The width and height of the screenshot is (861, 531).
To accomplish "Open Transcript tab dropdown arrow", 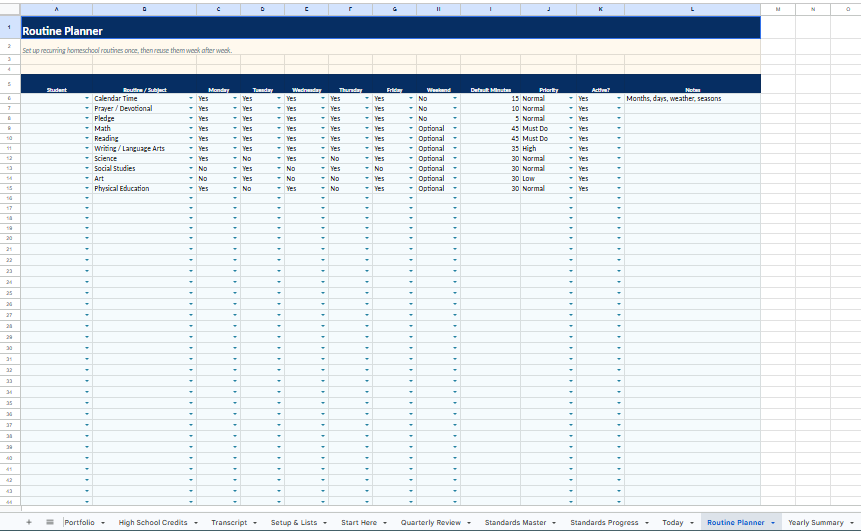I will click(x=255, y=523).
